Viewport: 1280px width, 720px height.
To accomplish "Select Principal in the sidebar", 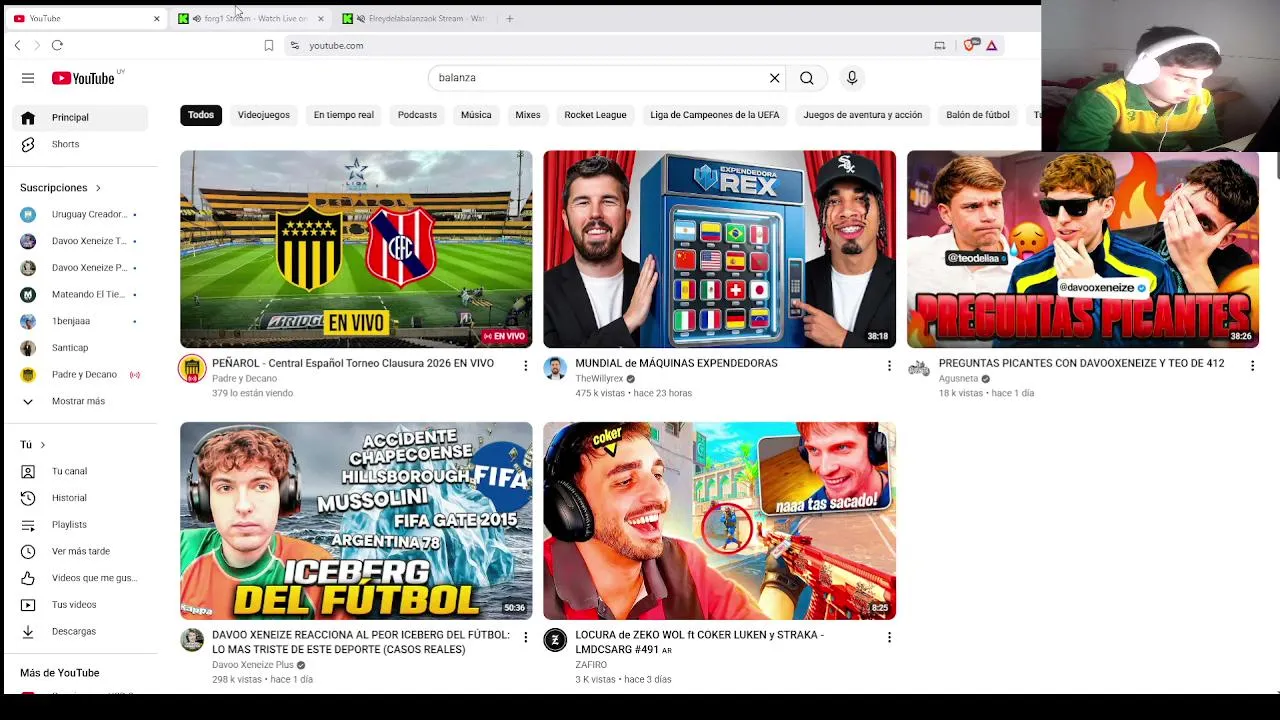I will (x=80, y=118).
